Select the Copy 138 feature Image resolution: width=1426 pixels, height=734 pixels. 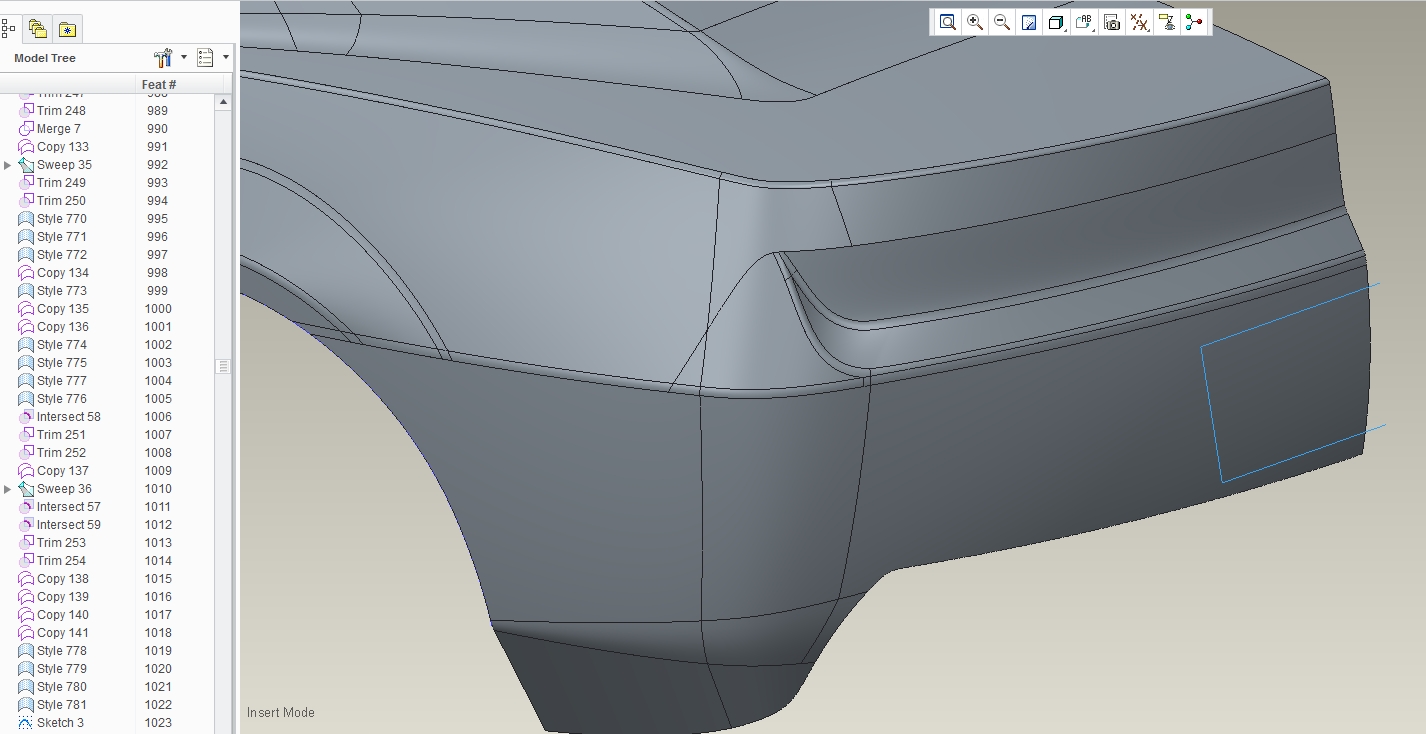pyautogui.click(x=54, y=579)
